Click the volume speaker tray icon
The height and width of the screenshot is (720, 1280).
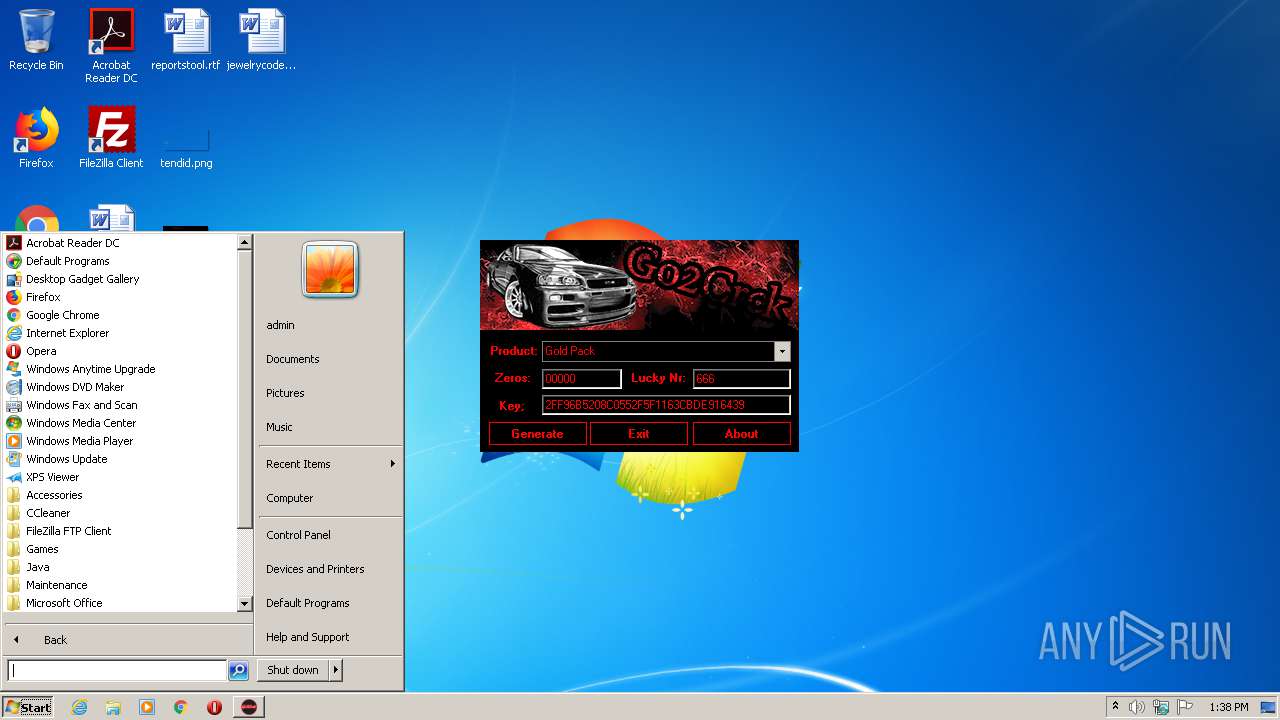[1137, 707]
